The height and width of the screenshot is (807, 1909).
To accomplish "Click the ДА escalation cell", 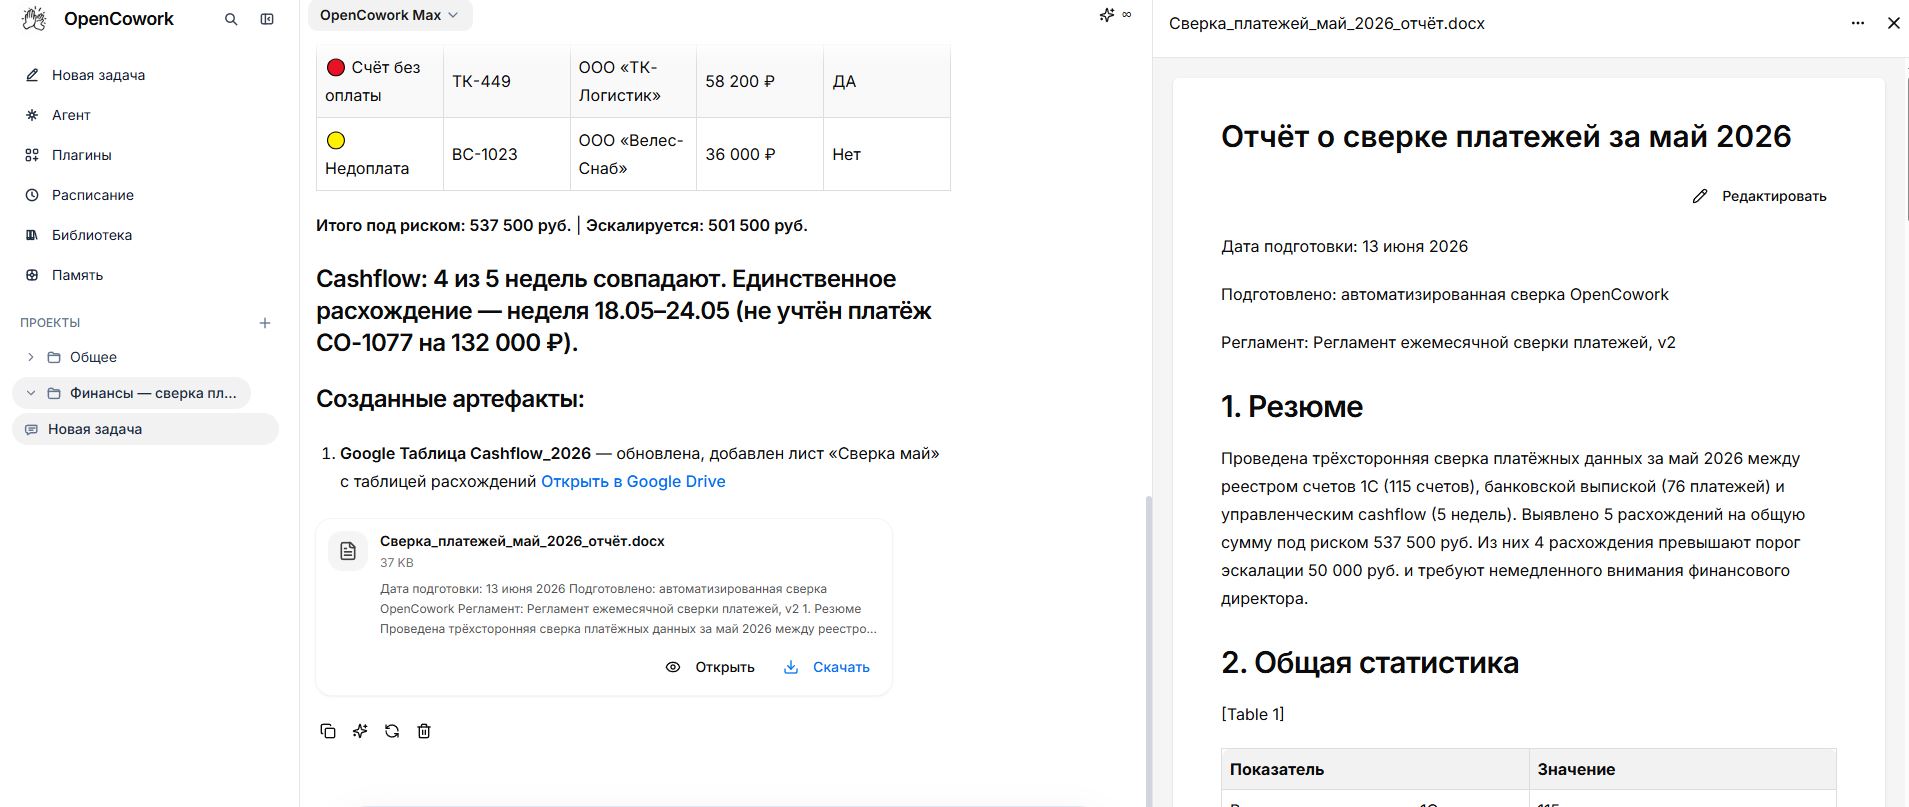I will click(x=886, y=81).
